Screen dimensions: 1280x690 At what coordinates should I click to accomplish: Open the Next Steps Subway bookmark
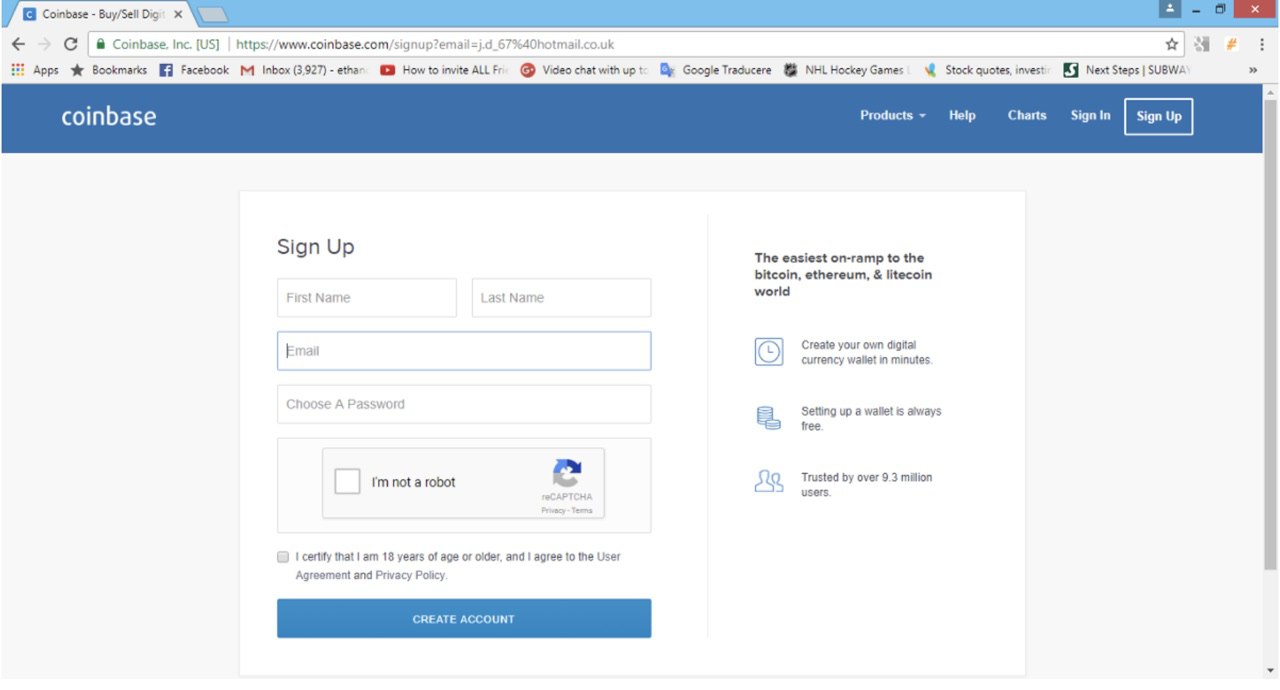click(x=1128, y=70)
